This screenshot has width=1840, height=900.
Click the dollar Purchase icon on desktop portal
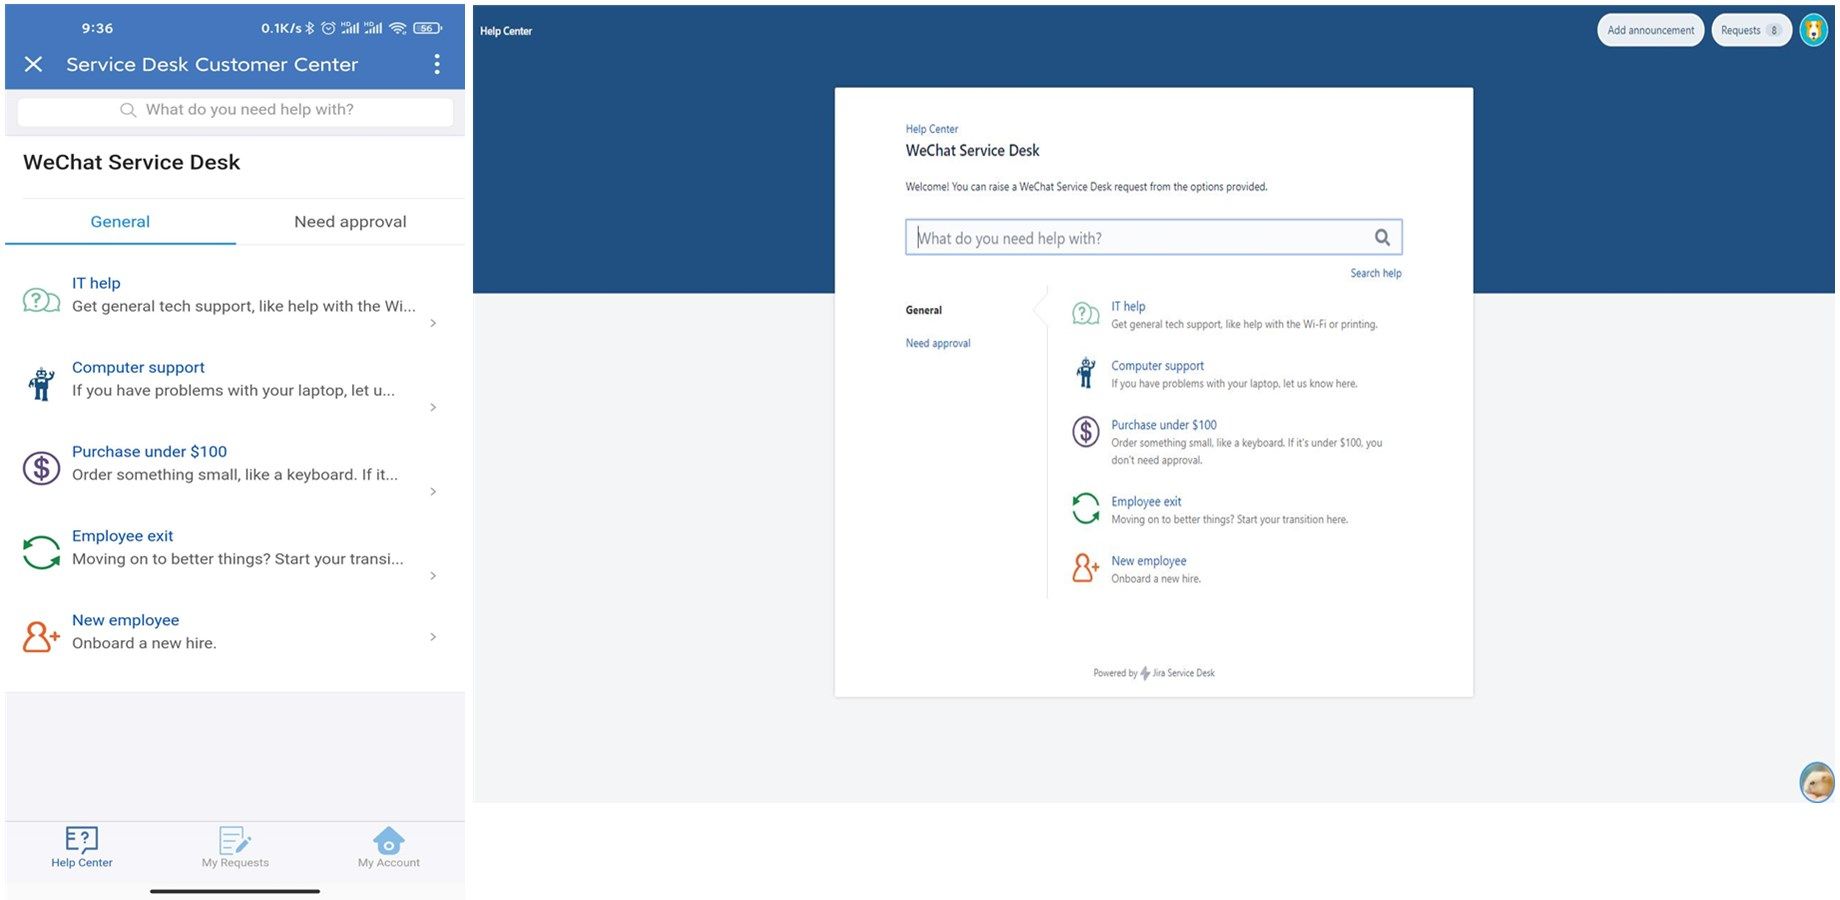click(1086, 432)
